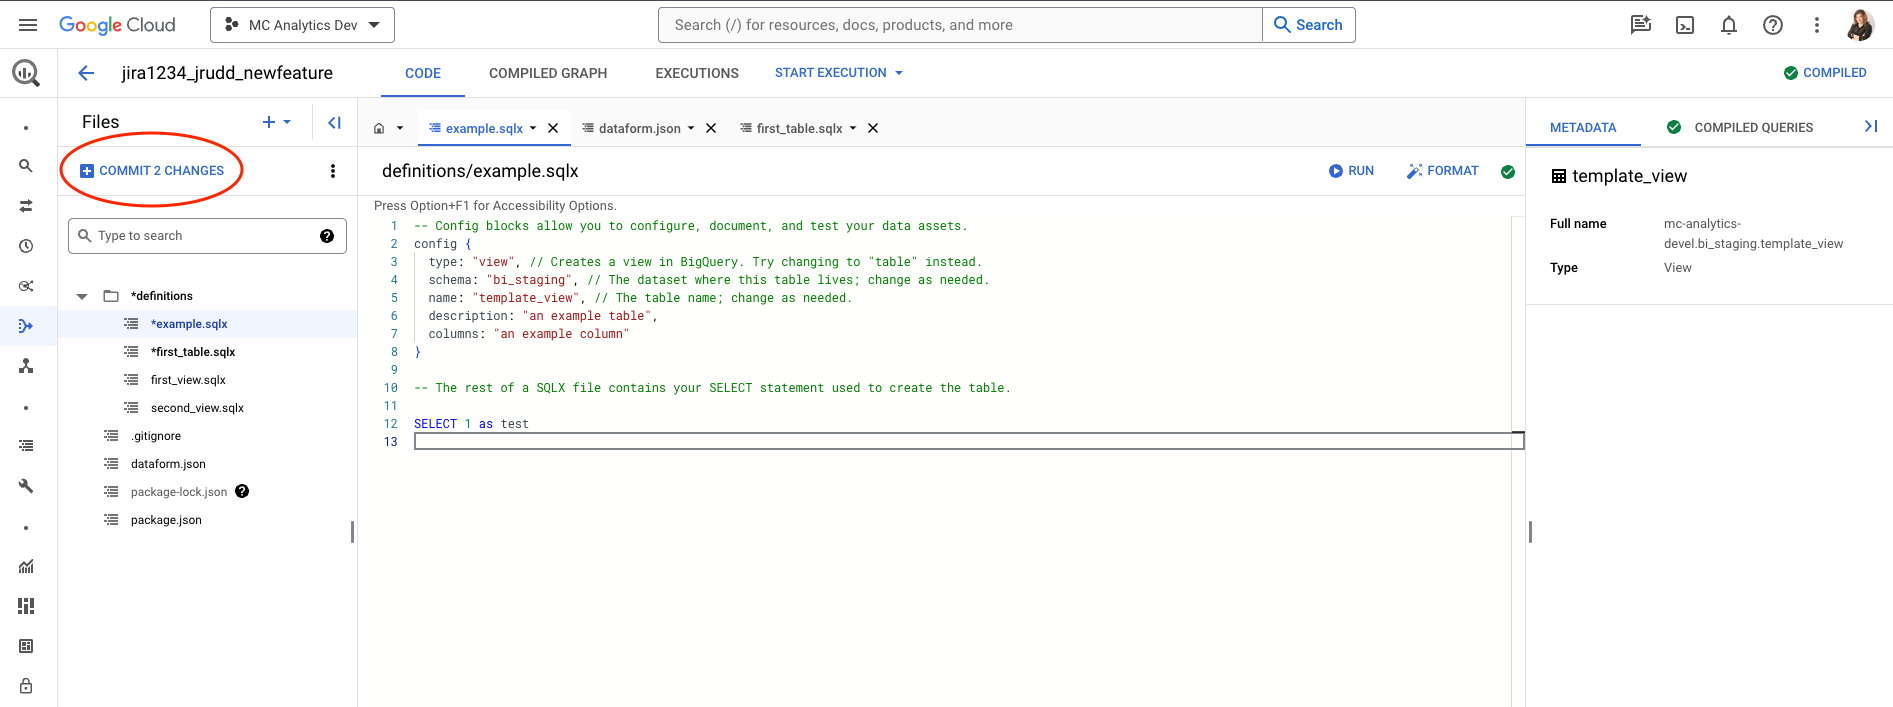Click help icon next to package-lock.json

[x=242, y=491]
